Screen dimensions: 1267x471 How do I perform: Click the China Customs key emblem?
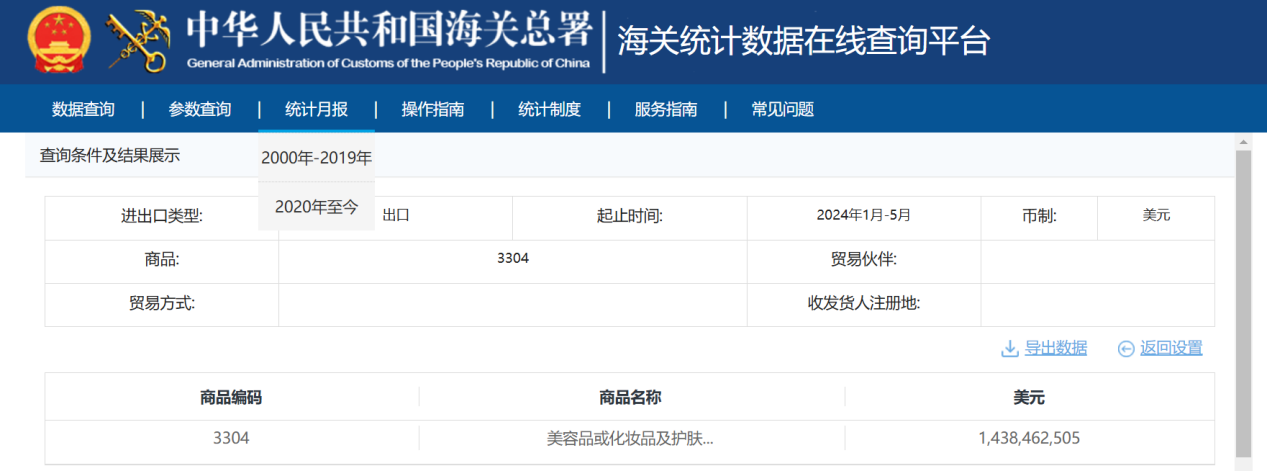click(137, 41)
